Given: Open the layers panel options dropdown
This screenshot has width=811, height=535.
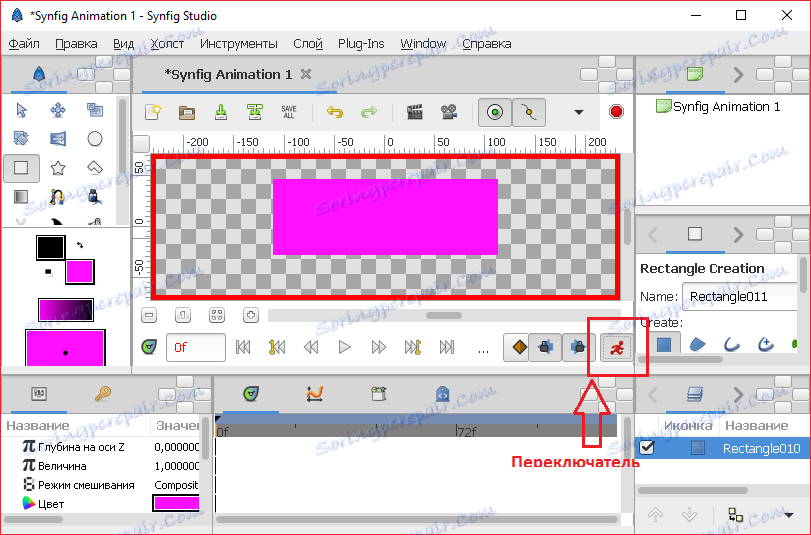Looking at the screenshot, I should coord(789,515).
